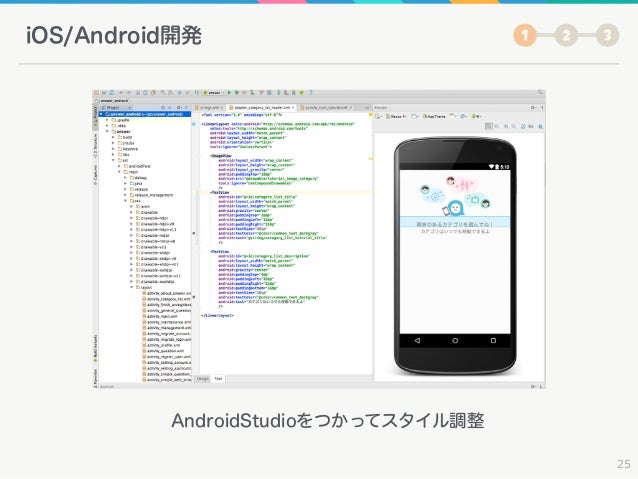Open the AppTheme selector in Preview
638x479 pixels.
pos(434,116)
